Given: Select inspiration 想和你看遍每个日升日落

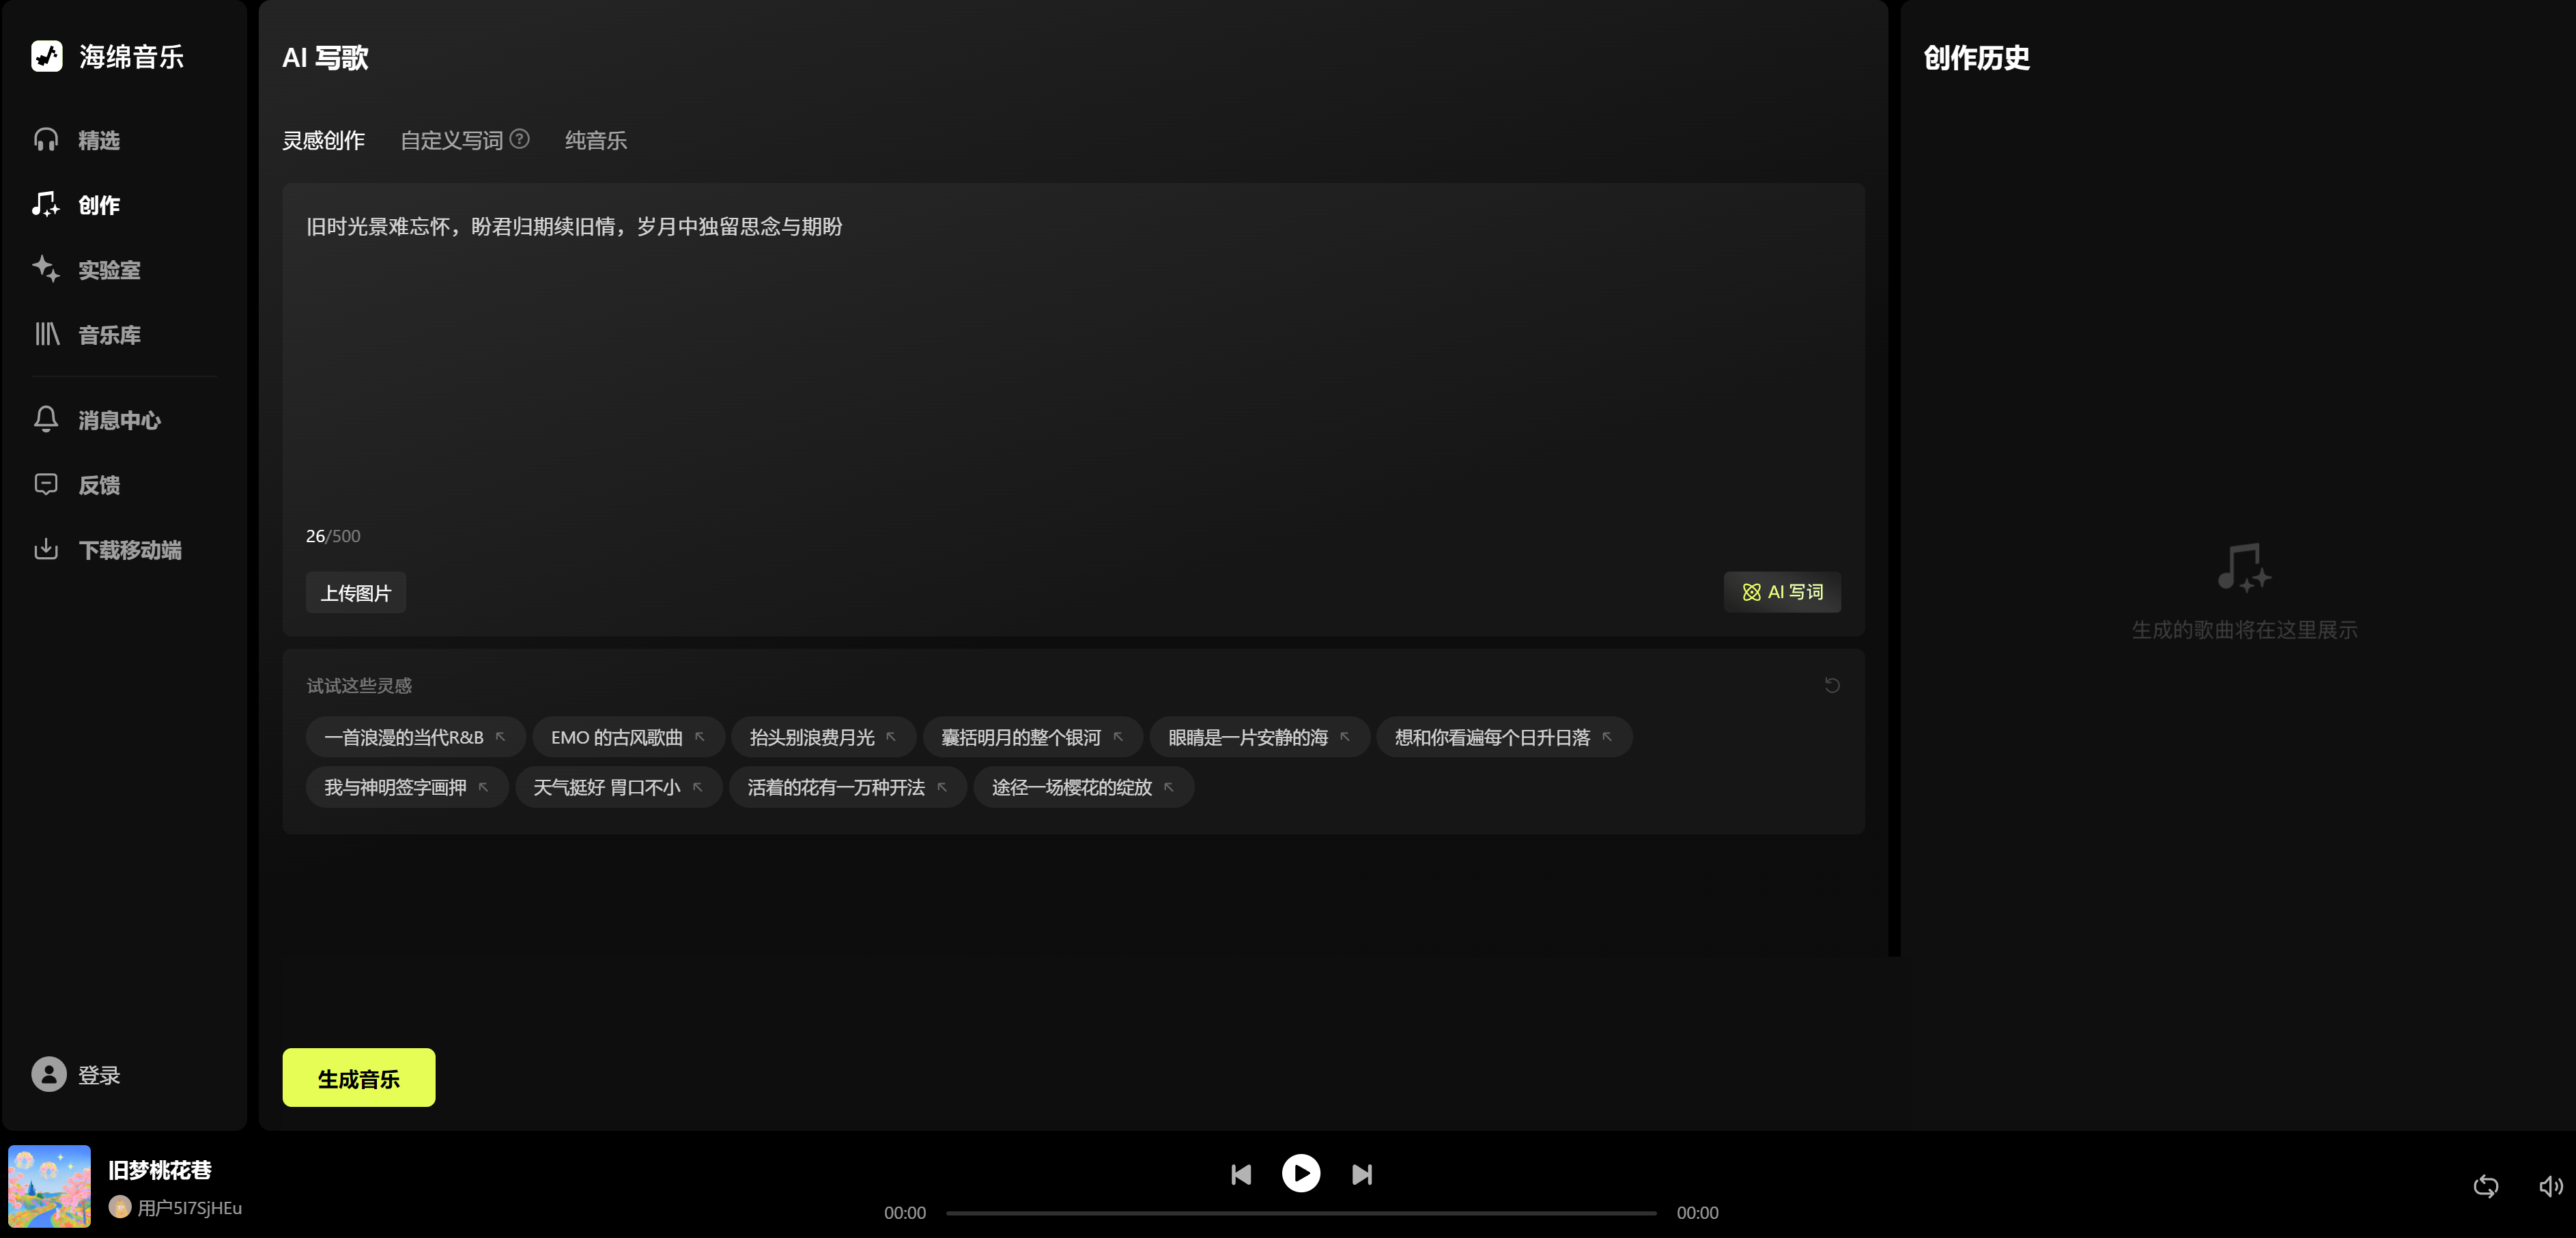Looking at the screenshot, I should coord(1504,737).
